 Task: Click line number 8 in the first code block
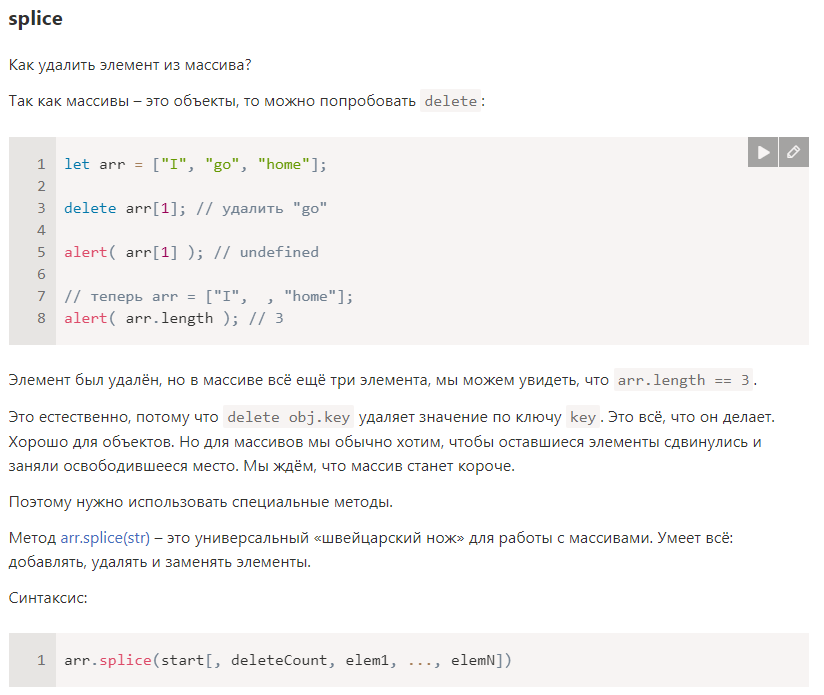[x=41, y=318]
